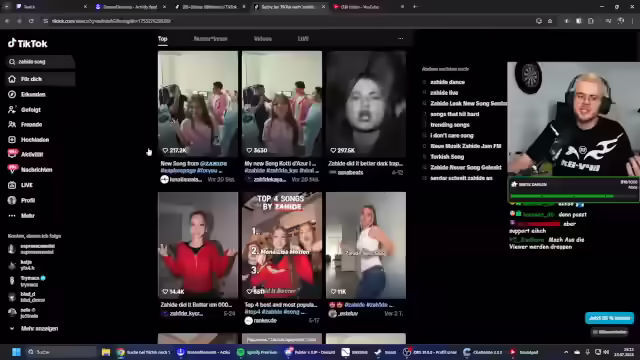The width and height of the screenshot is (640, 360).
Task: Open a new browser tab
Action: [415, 7]
